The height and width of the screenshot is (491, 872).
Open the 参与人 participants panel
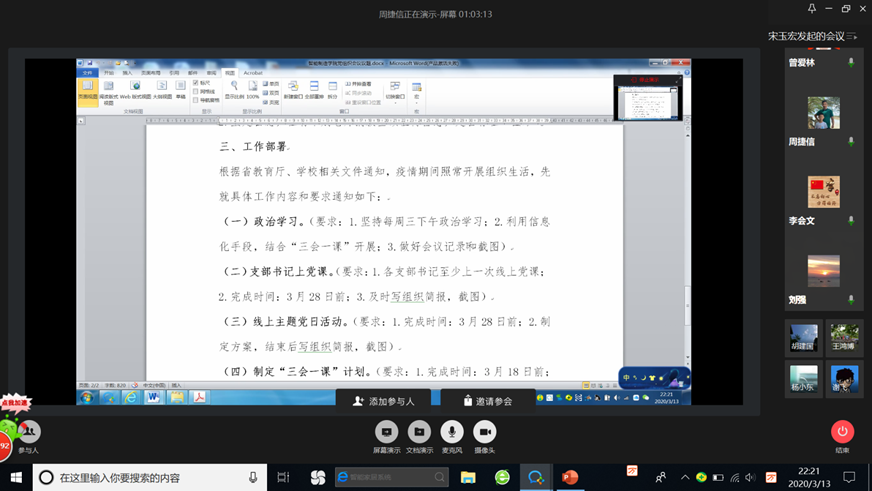tap(28, 432)
